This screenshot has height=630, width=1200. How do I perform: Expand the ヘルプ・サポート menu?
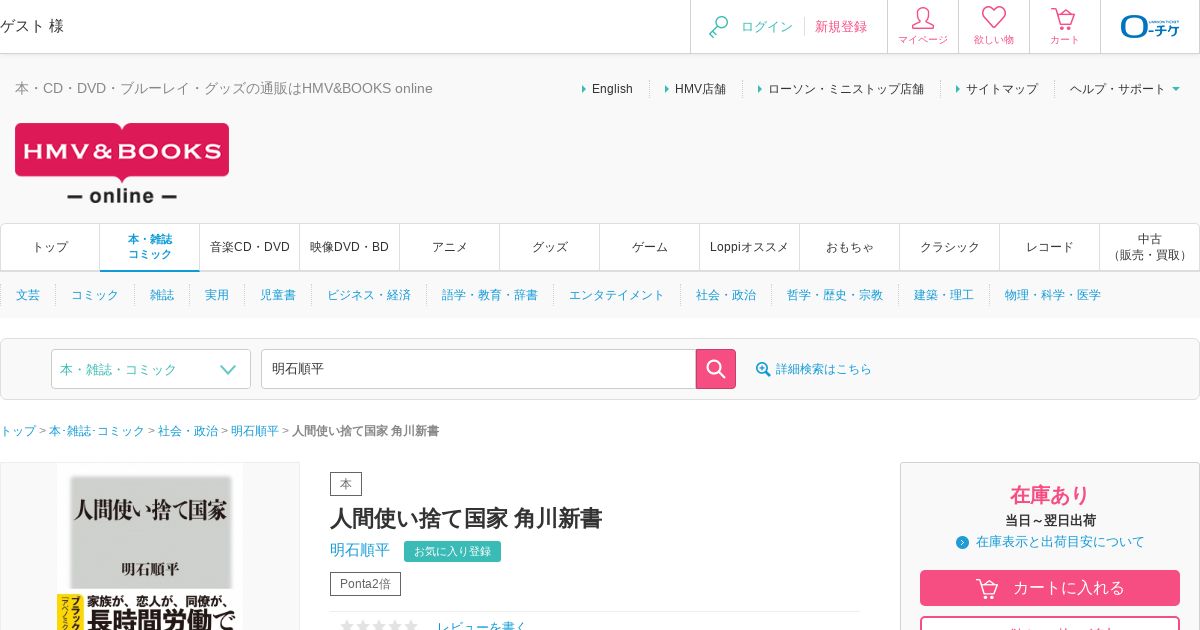[1125, 89]
